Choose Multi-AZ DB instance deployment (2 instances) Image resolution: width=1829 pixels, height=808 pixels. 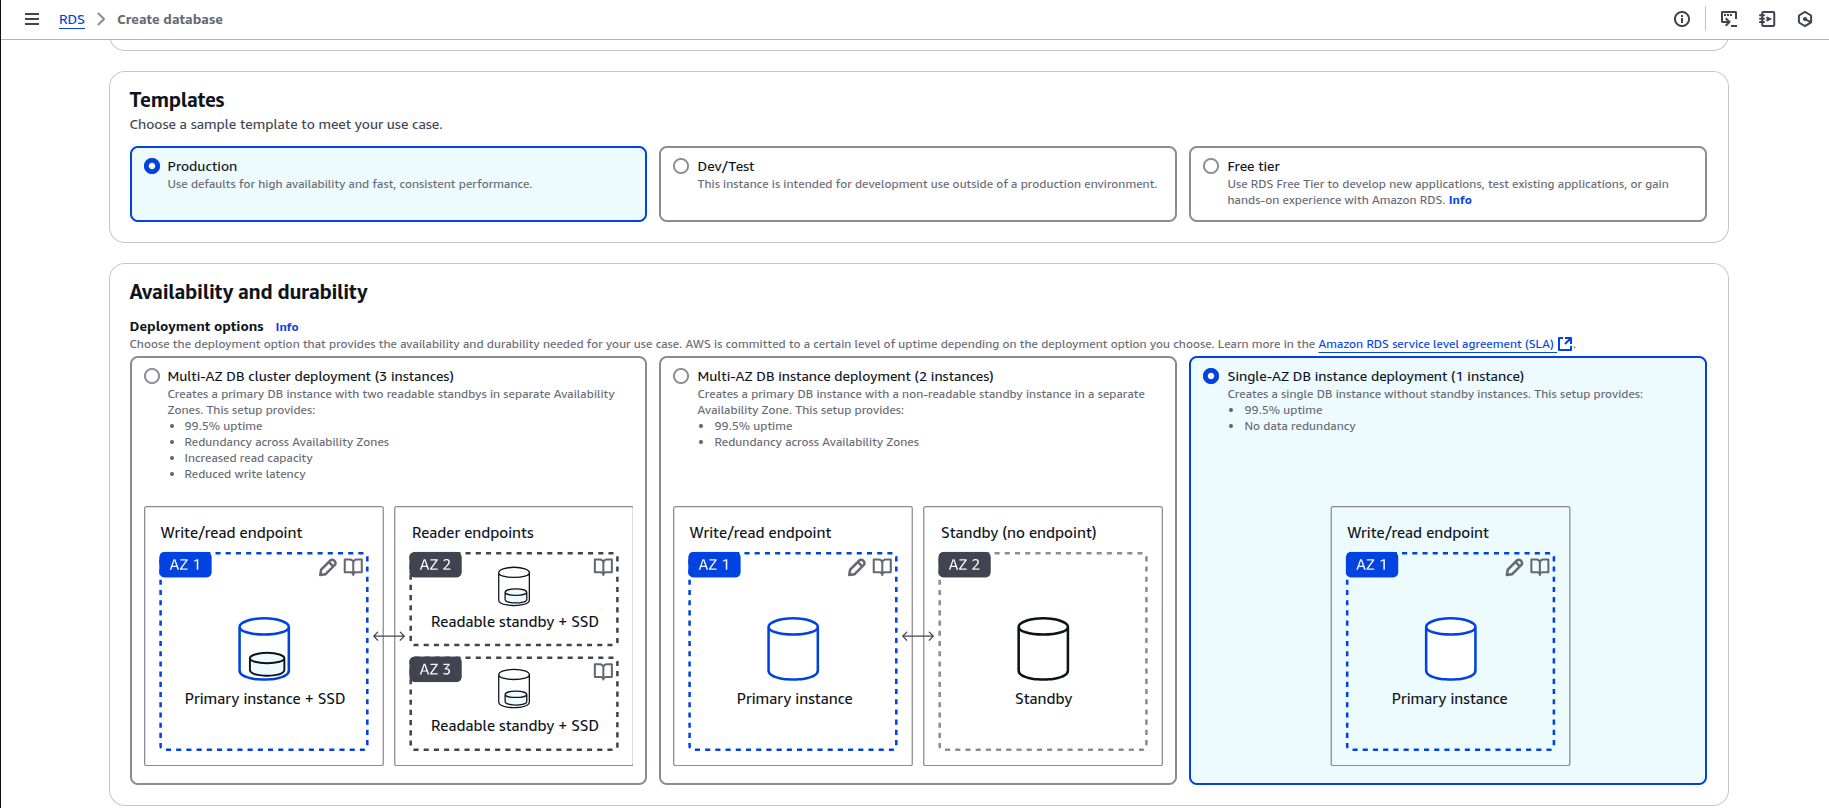(x=681, y=376)
